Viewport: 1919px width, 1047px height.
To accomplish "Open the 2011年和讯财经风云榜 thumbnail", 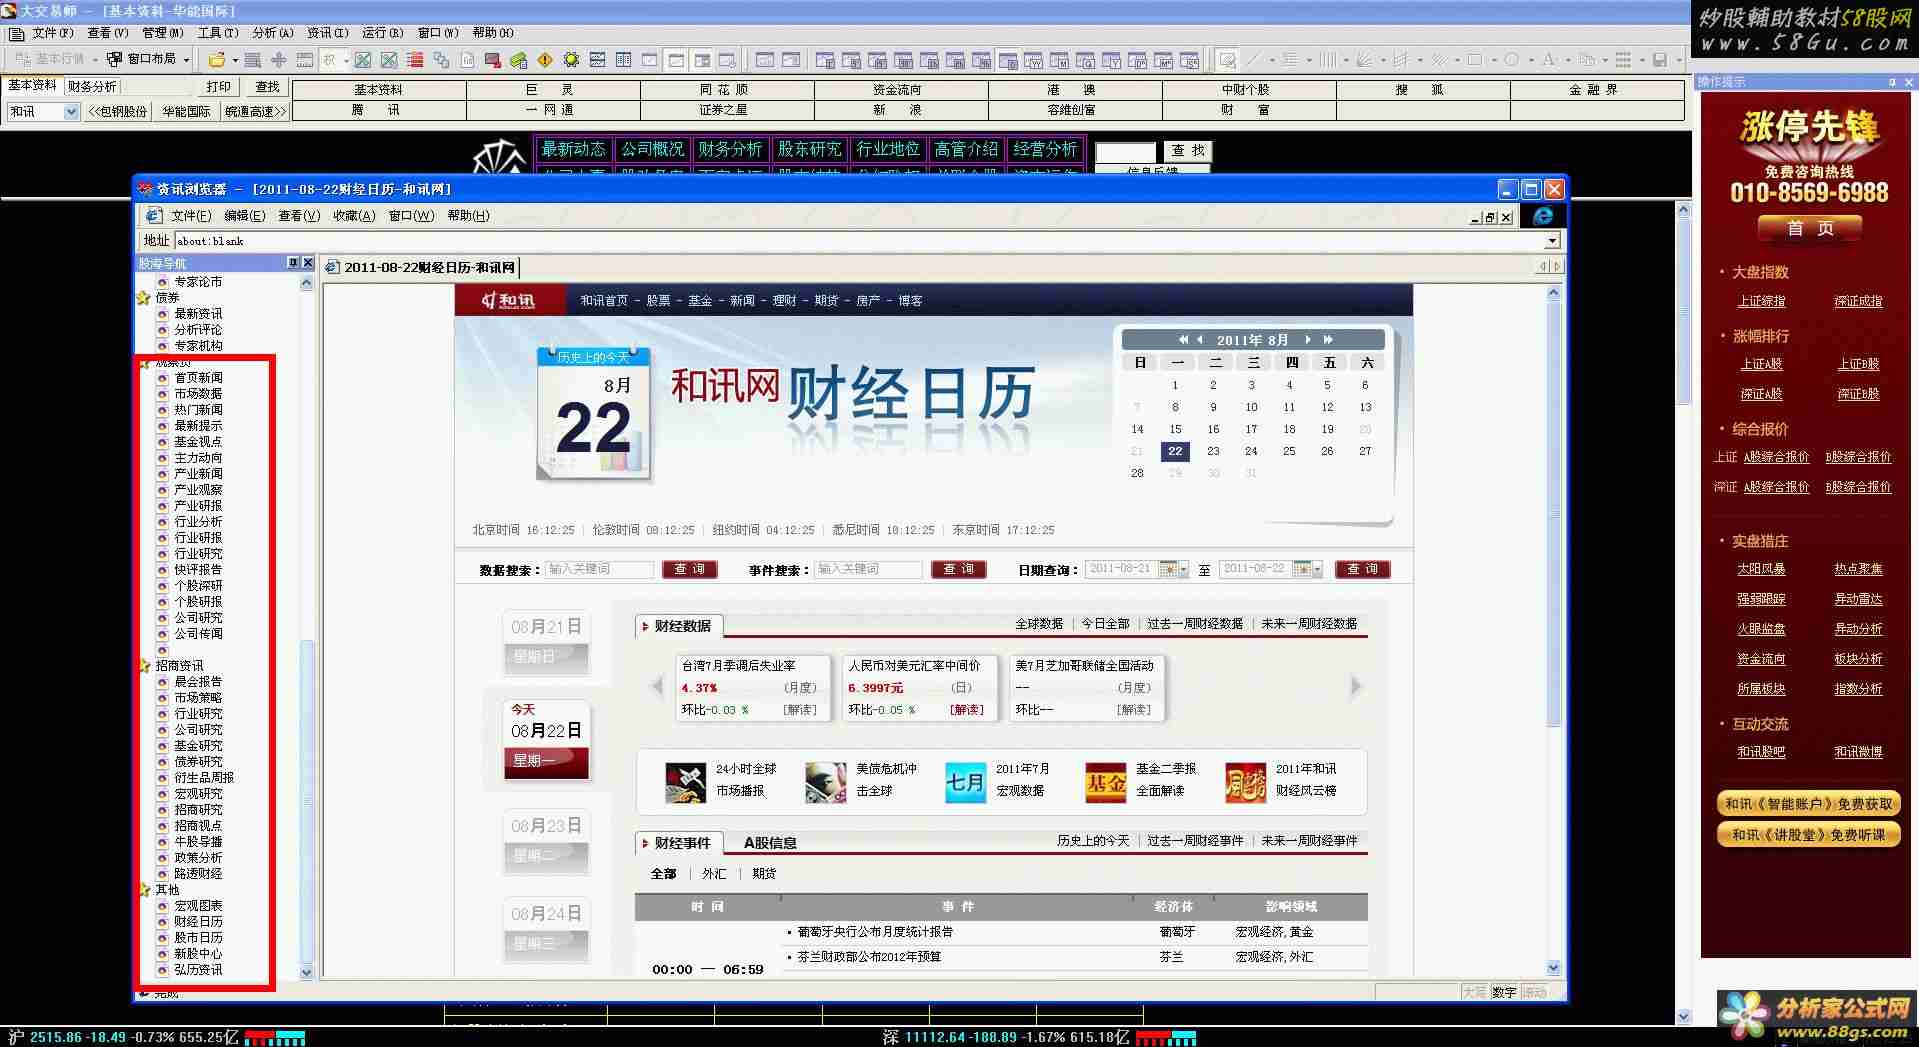I will pyautogui.click(x=1246, y=781).
